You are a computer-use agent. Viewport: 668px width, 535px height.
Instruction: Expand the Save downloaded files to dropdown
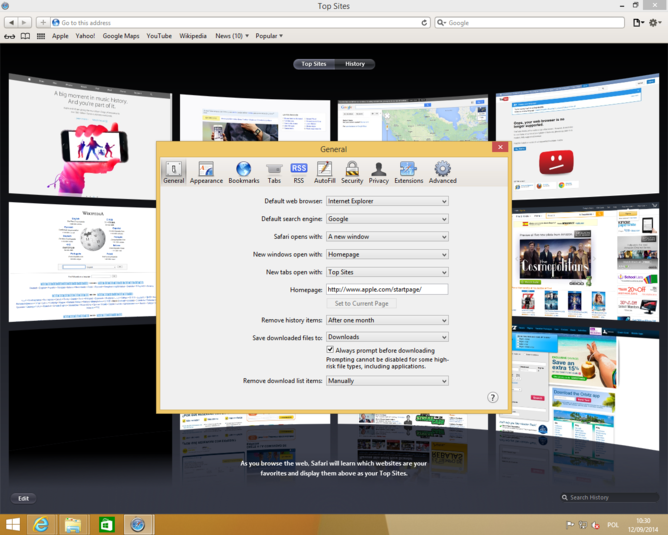(x=387, y=337)
